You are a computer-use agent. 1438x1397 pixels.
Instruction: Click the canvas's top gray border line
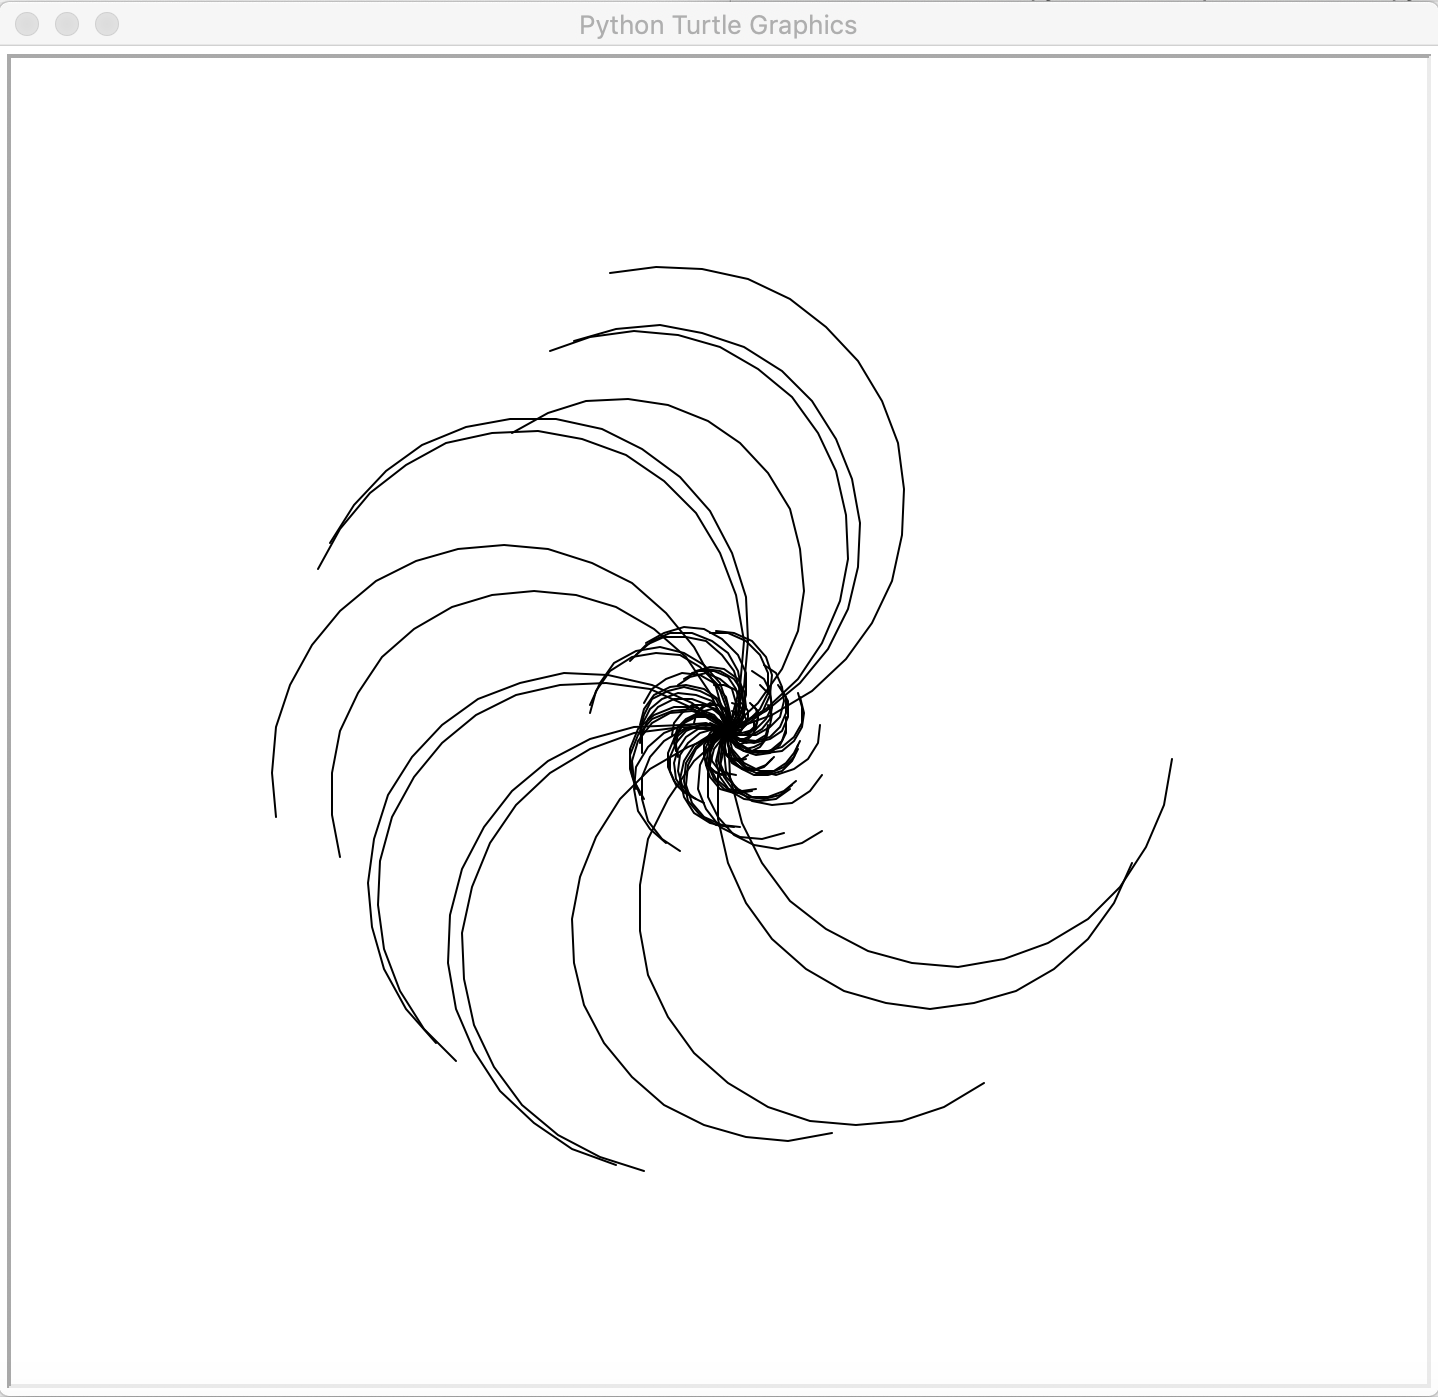coord(720,56)
